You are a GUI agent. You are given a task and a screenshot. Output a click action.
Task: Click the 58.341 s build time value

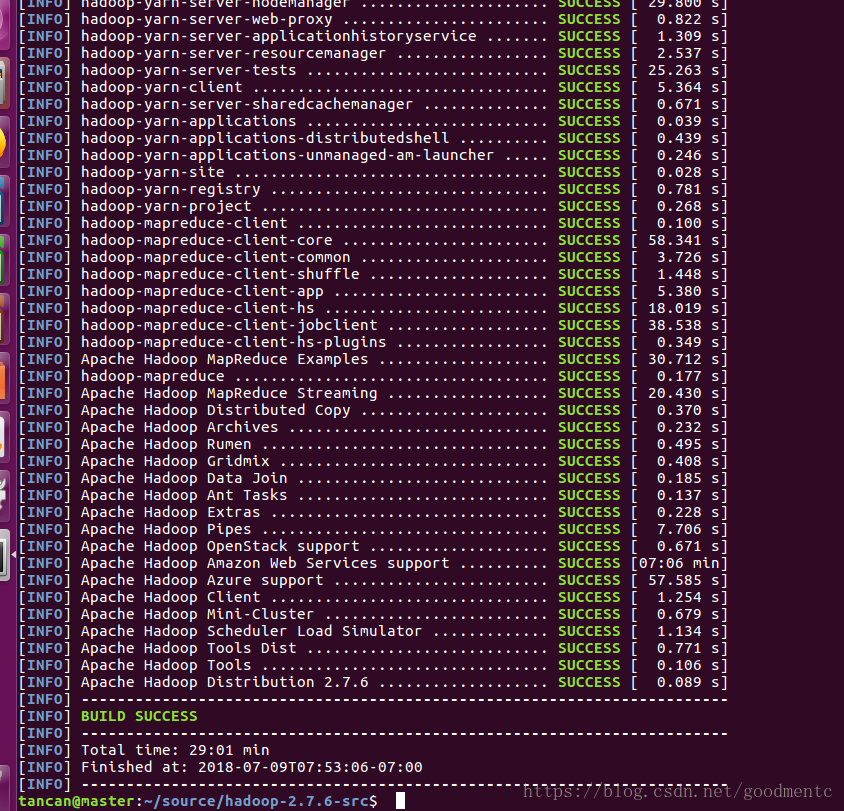click(684, 241)
